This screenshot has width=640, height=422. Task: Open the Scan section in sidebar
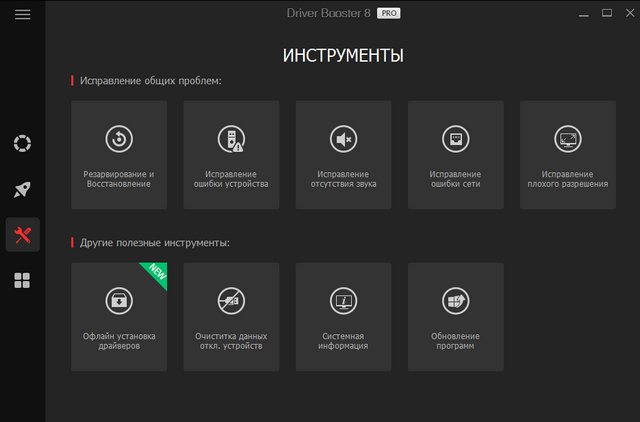(22, 143)
